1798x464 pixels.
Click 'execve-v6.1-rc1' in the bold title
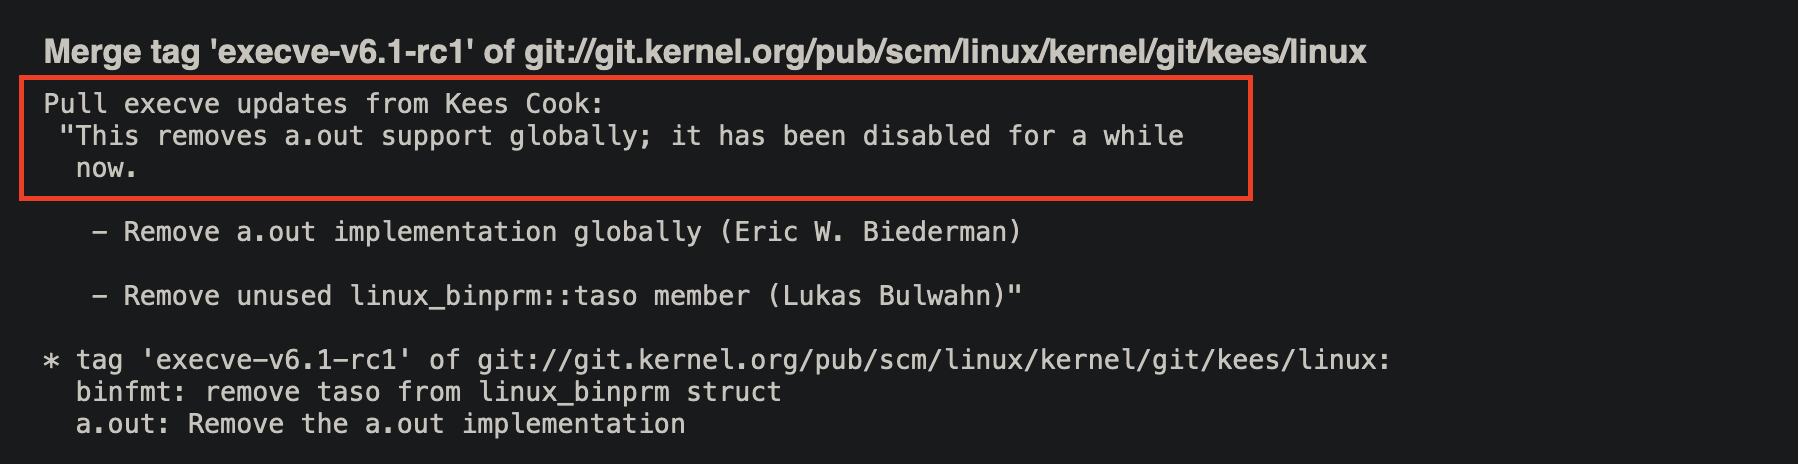[342, 52]
